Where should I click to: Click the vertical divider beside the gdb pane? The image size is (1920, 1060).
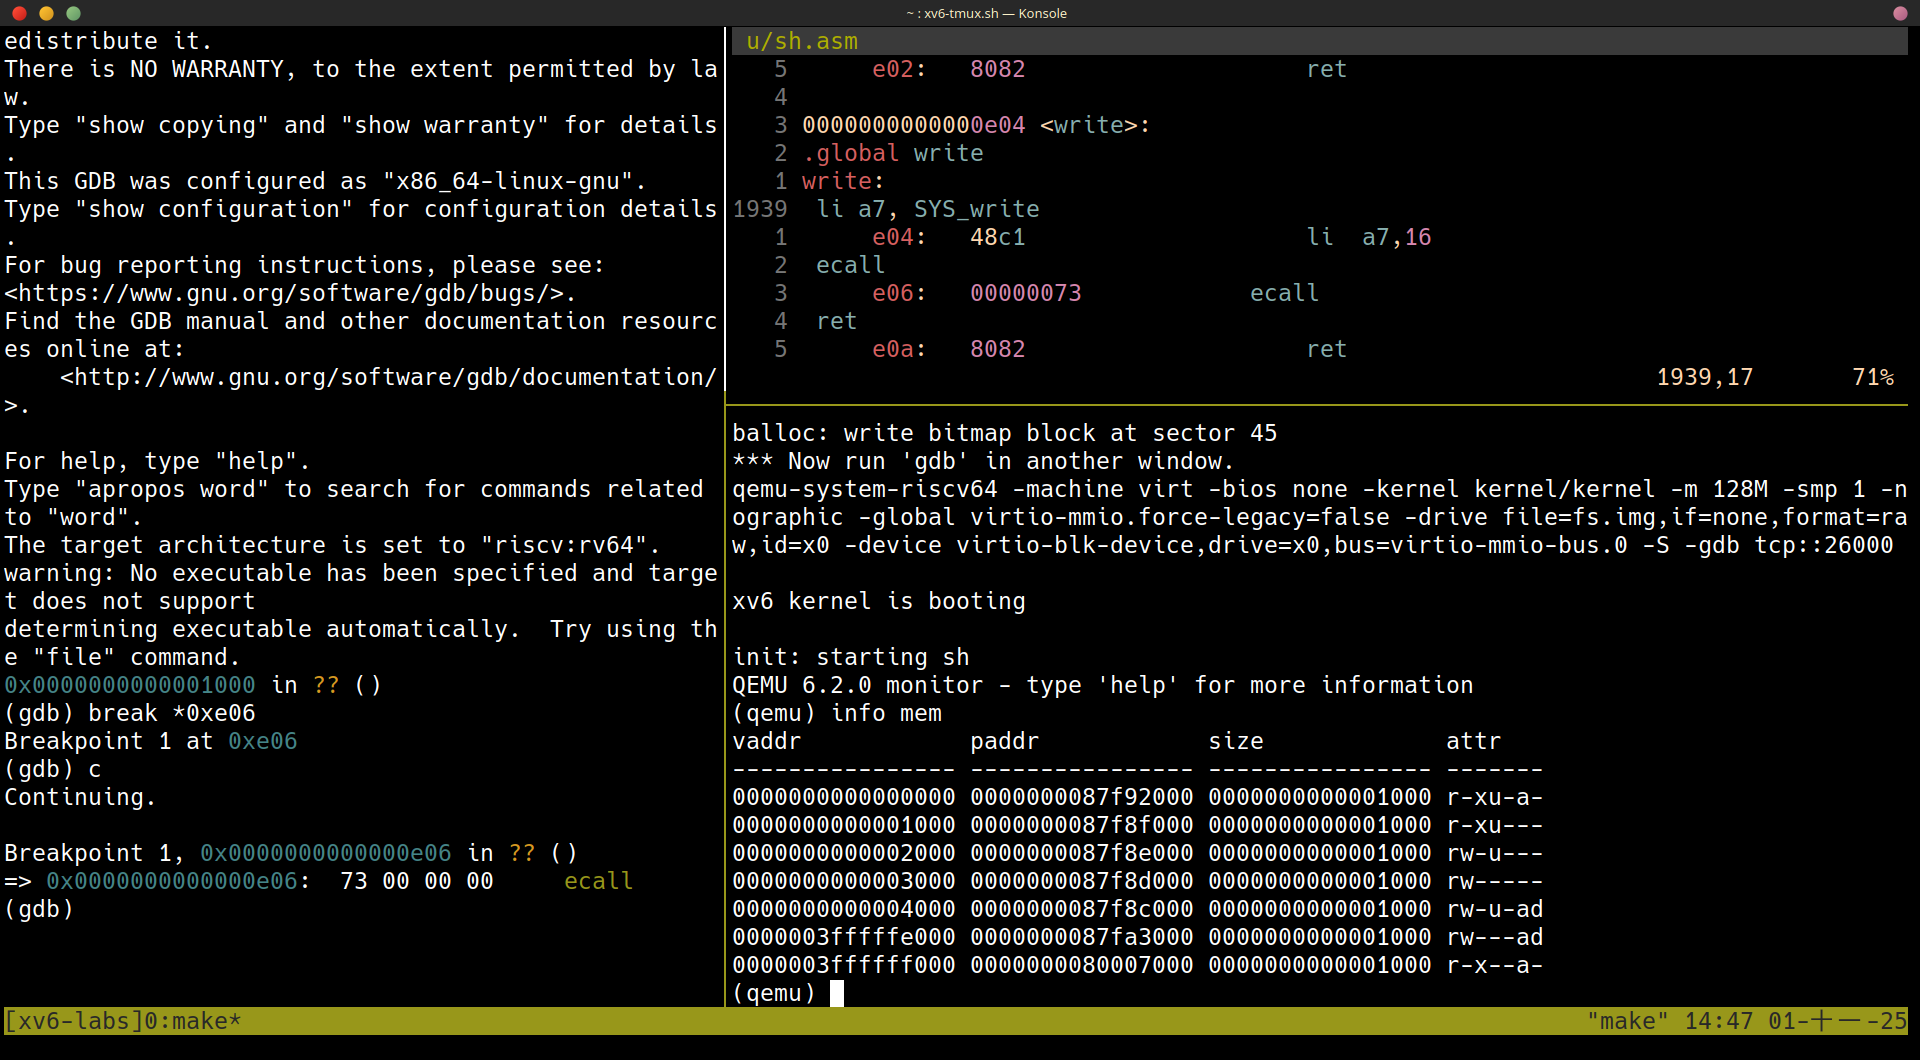725,500
